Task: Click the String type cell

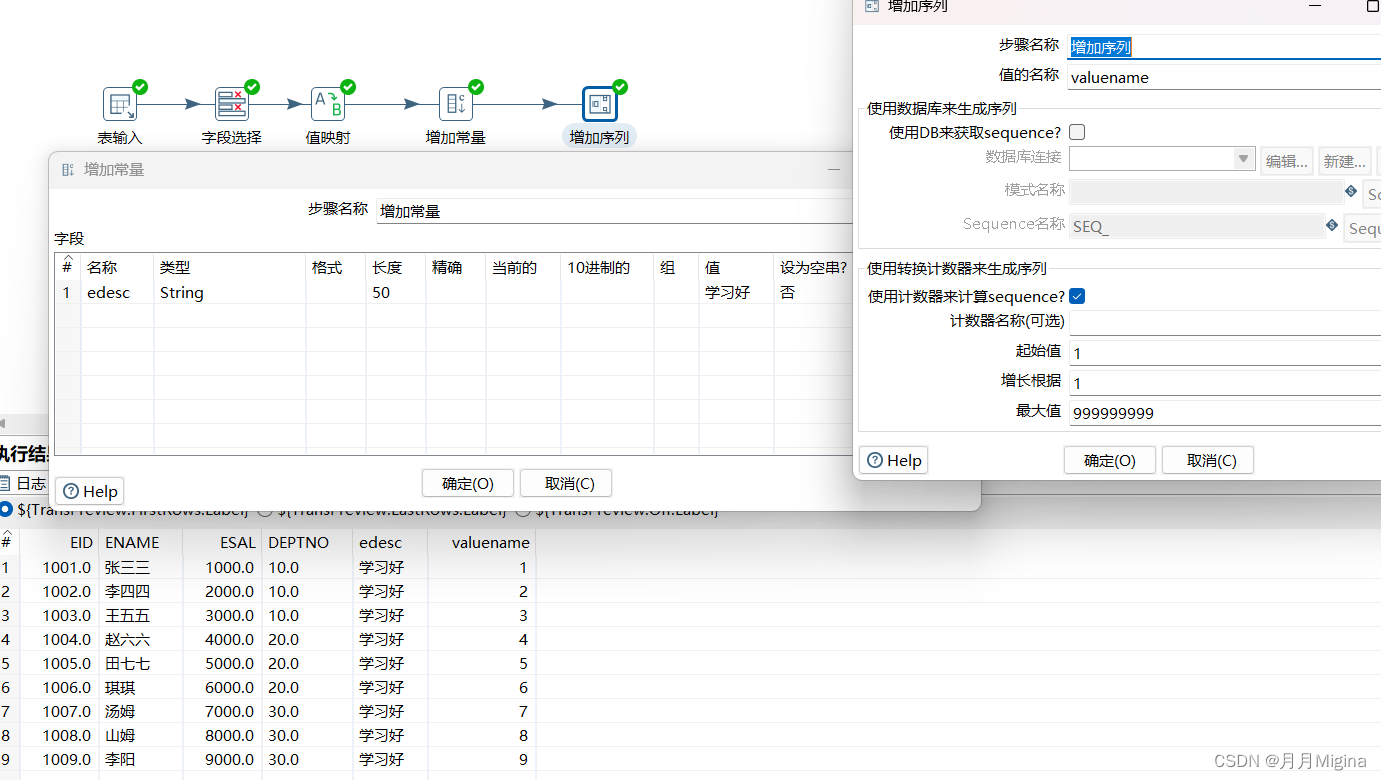Action: pos(229,292)
